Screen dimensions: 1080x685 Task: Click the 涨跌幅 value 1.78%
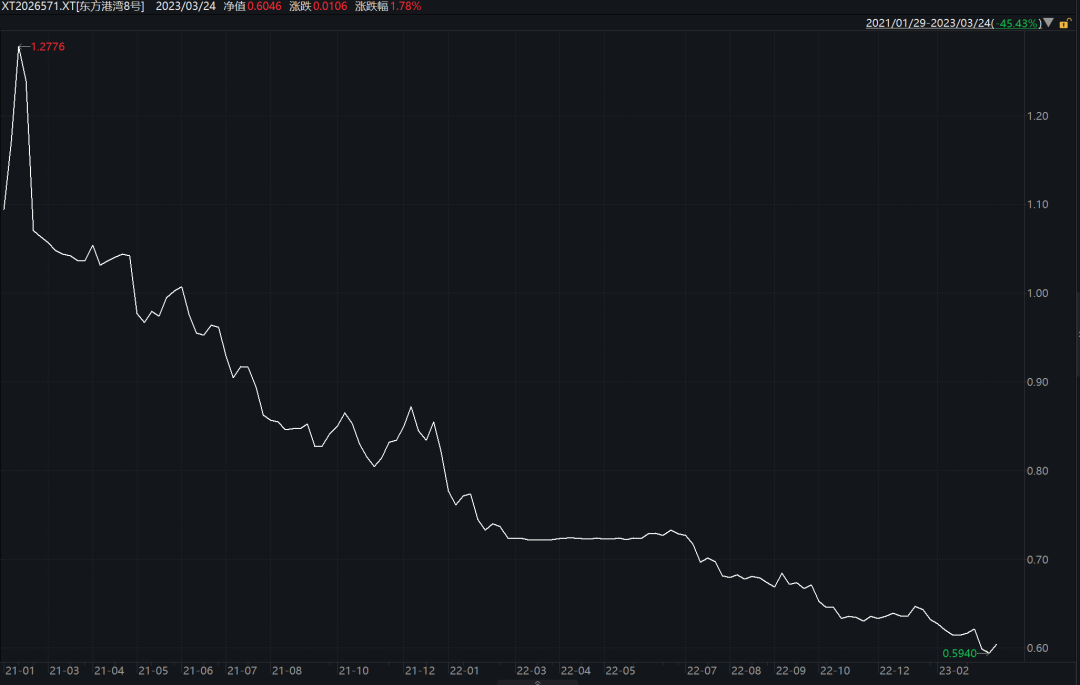(x=406, y=6)
